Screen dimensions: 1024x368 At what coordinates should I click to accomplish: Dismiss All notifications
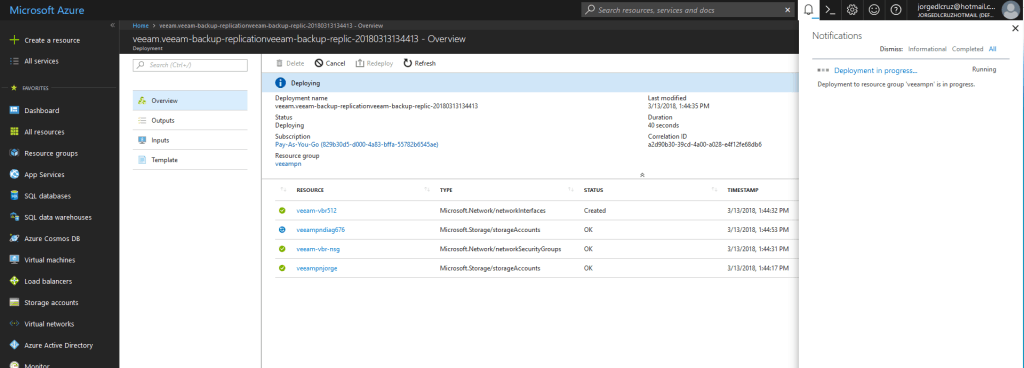(x=992, y=49)
